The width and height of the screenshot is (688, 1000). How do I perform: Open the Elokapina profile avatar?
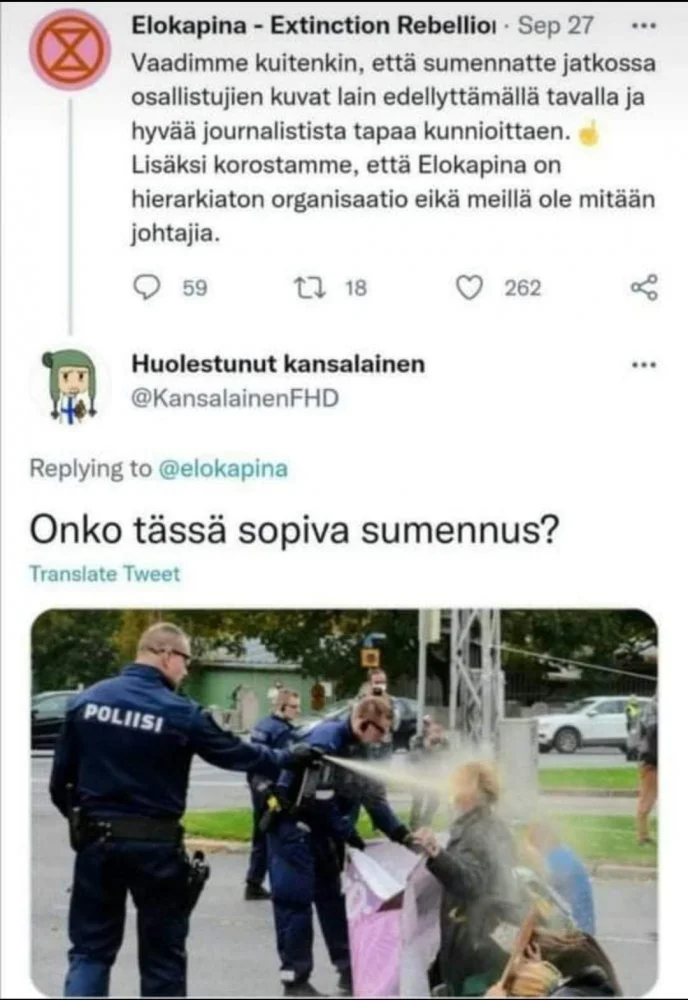(70, 49)
